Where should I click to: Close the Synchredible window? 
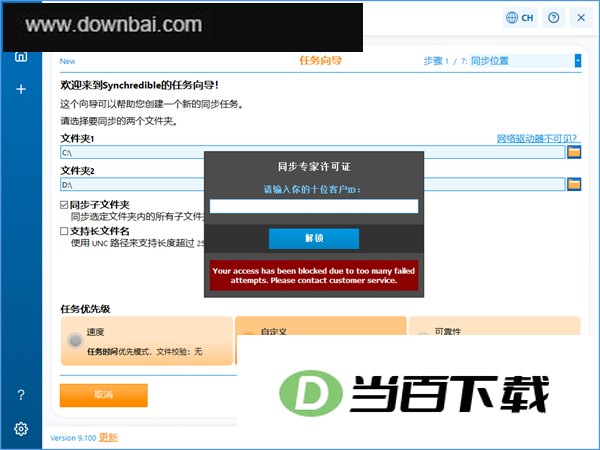coord(581,18)
